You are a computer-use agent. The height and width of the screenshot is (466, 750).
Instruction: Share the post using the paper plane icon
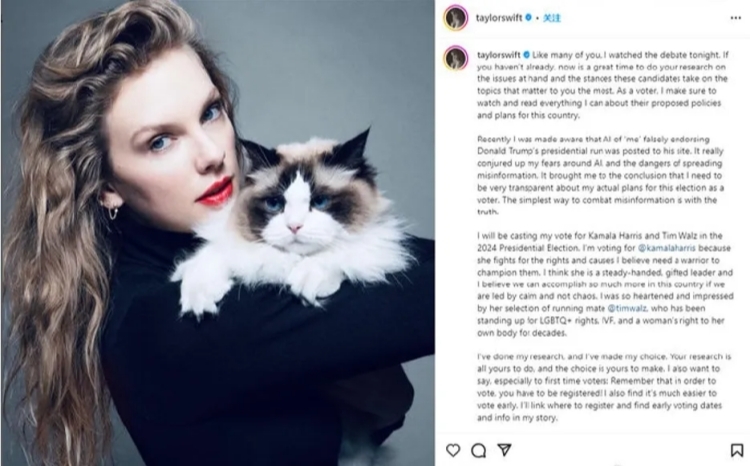pyautogui.click(x=504, y=450)
